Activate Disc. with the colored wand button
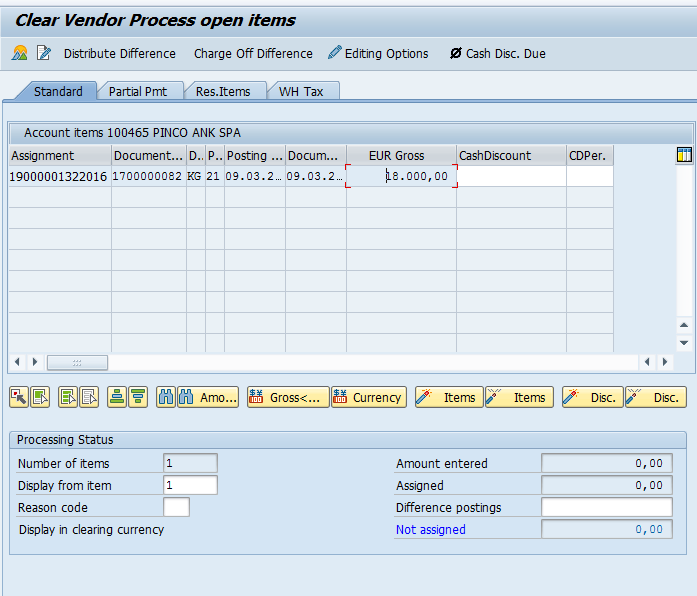 coord(593,397)
